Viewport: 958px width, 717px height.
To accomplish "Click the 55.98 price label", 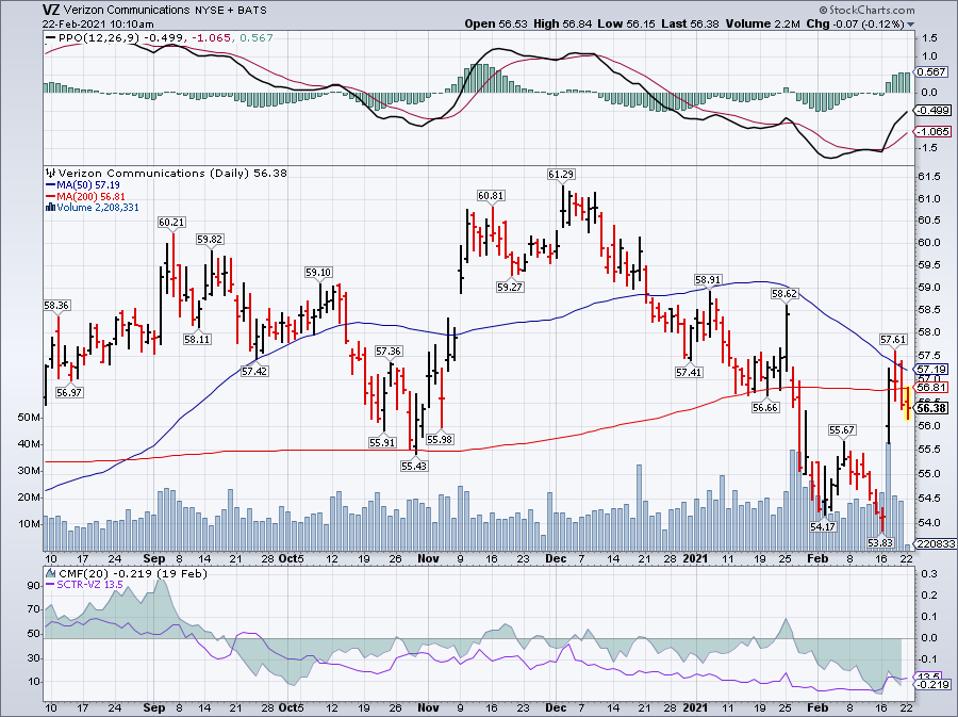I will tap(439, 439).
